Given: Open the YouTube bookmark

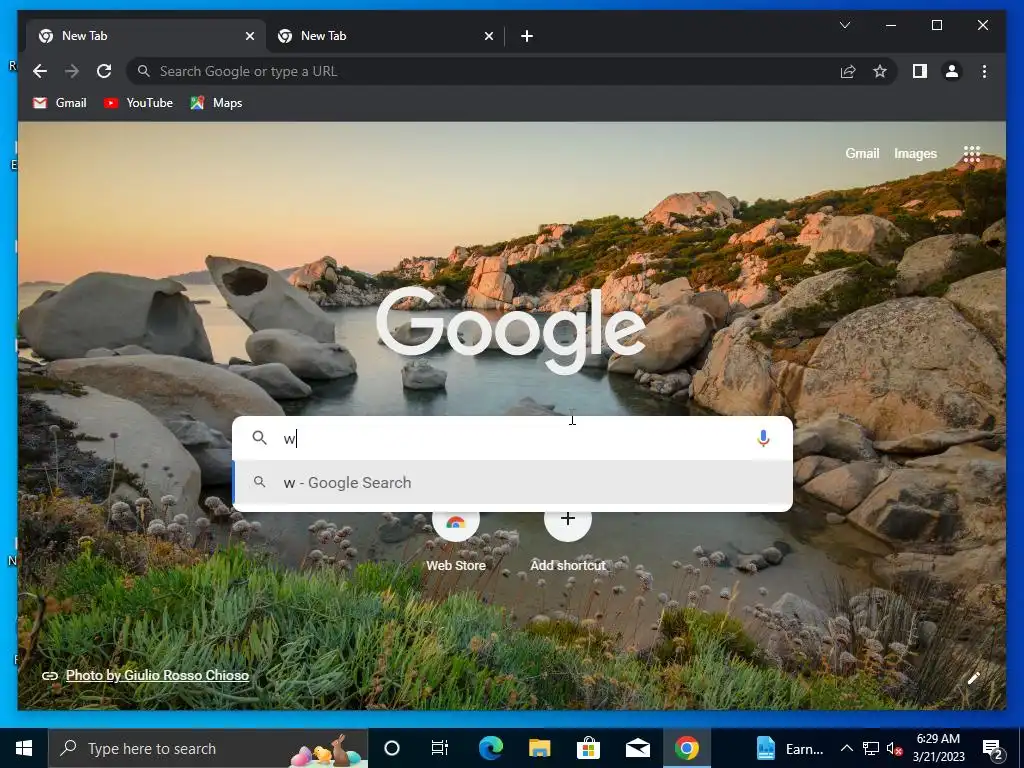Looking at the screenshot, I should point(138,103).
